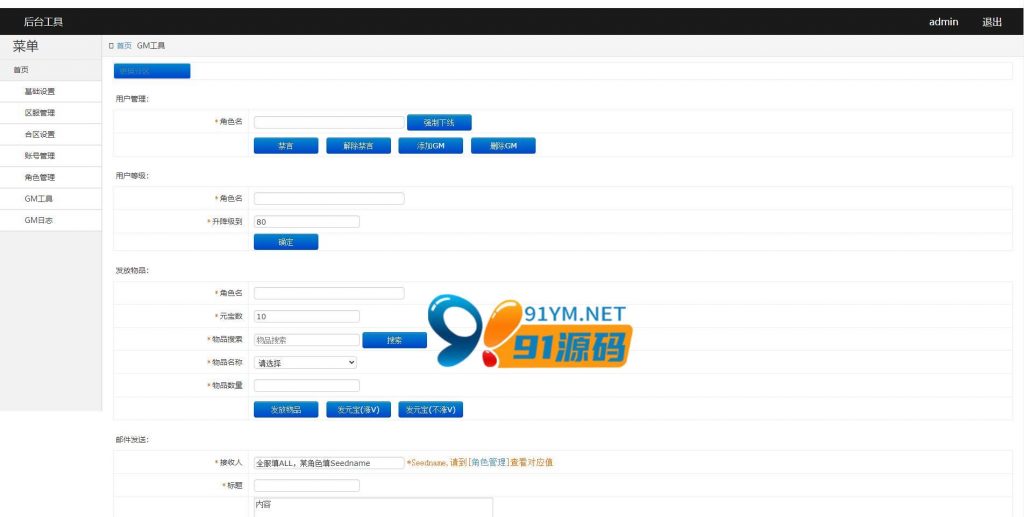This screenshot has width=1024, height=517.
Task: Open 区服管理 in the sidebar menu
Action: (x=39, y=113)
